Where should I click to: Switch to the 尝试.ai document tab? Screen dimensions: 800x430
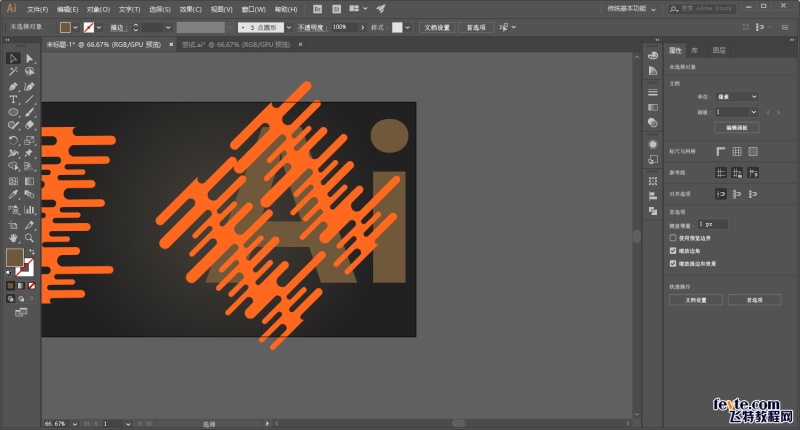pyautogui.click(x=236, y=45)
